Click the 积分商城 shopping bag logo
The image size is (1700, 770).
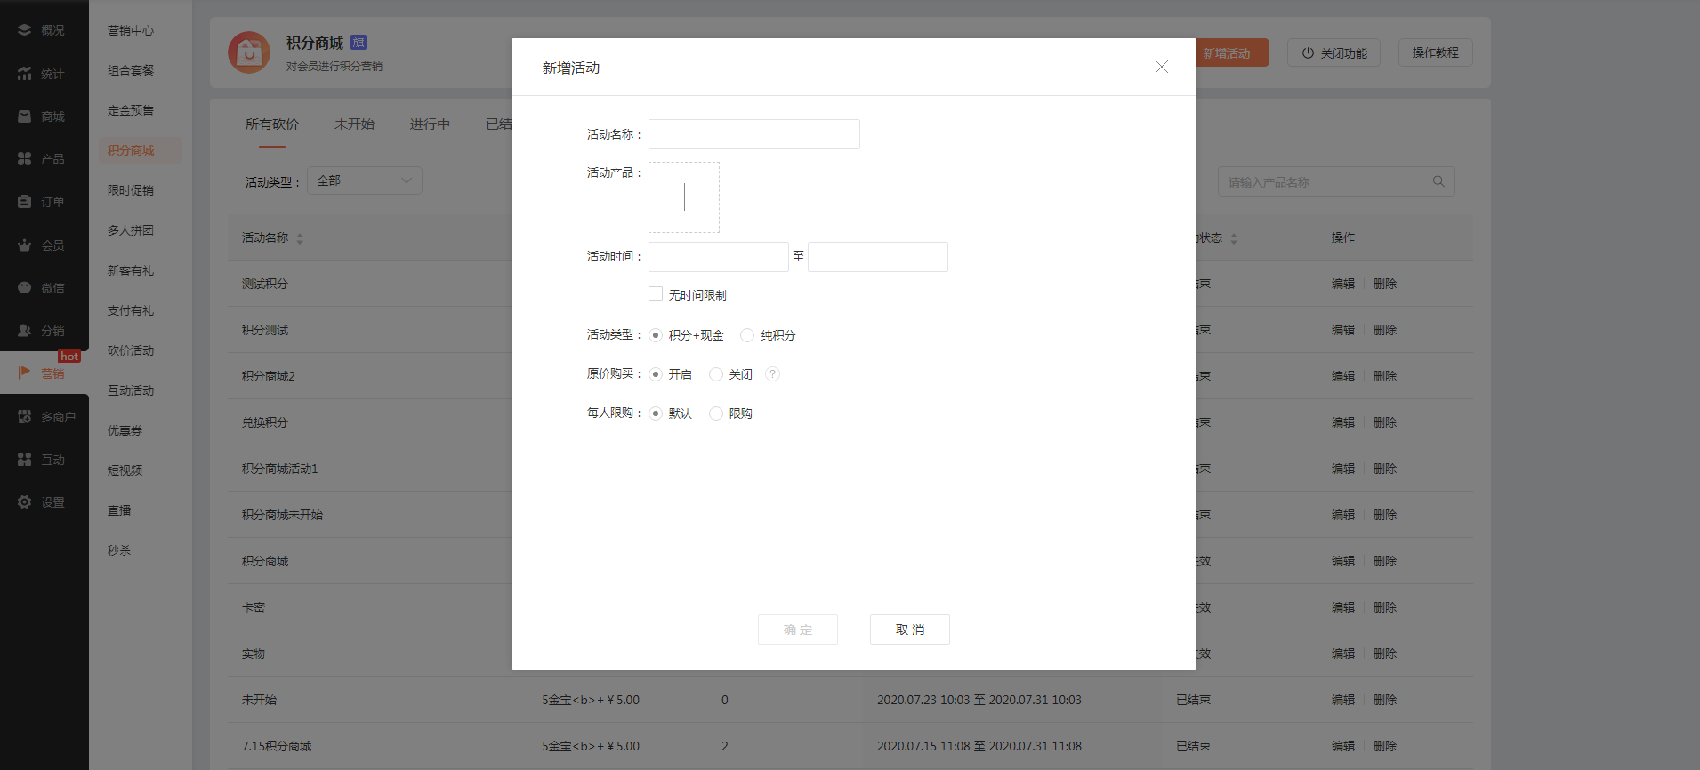249,53
